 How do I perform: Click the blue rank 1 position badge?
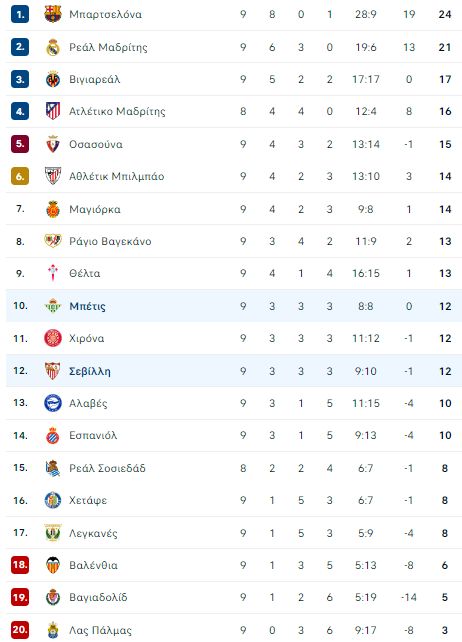[20, 14]
